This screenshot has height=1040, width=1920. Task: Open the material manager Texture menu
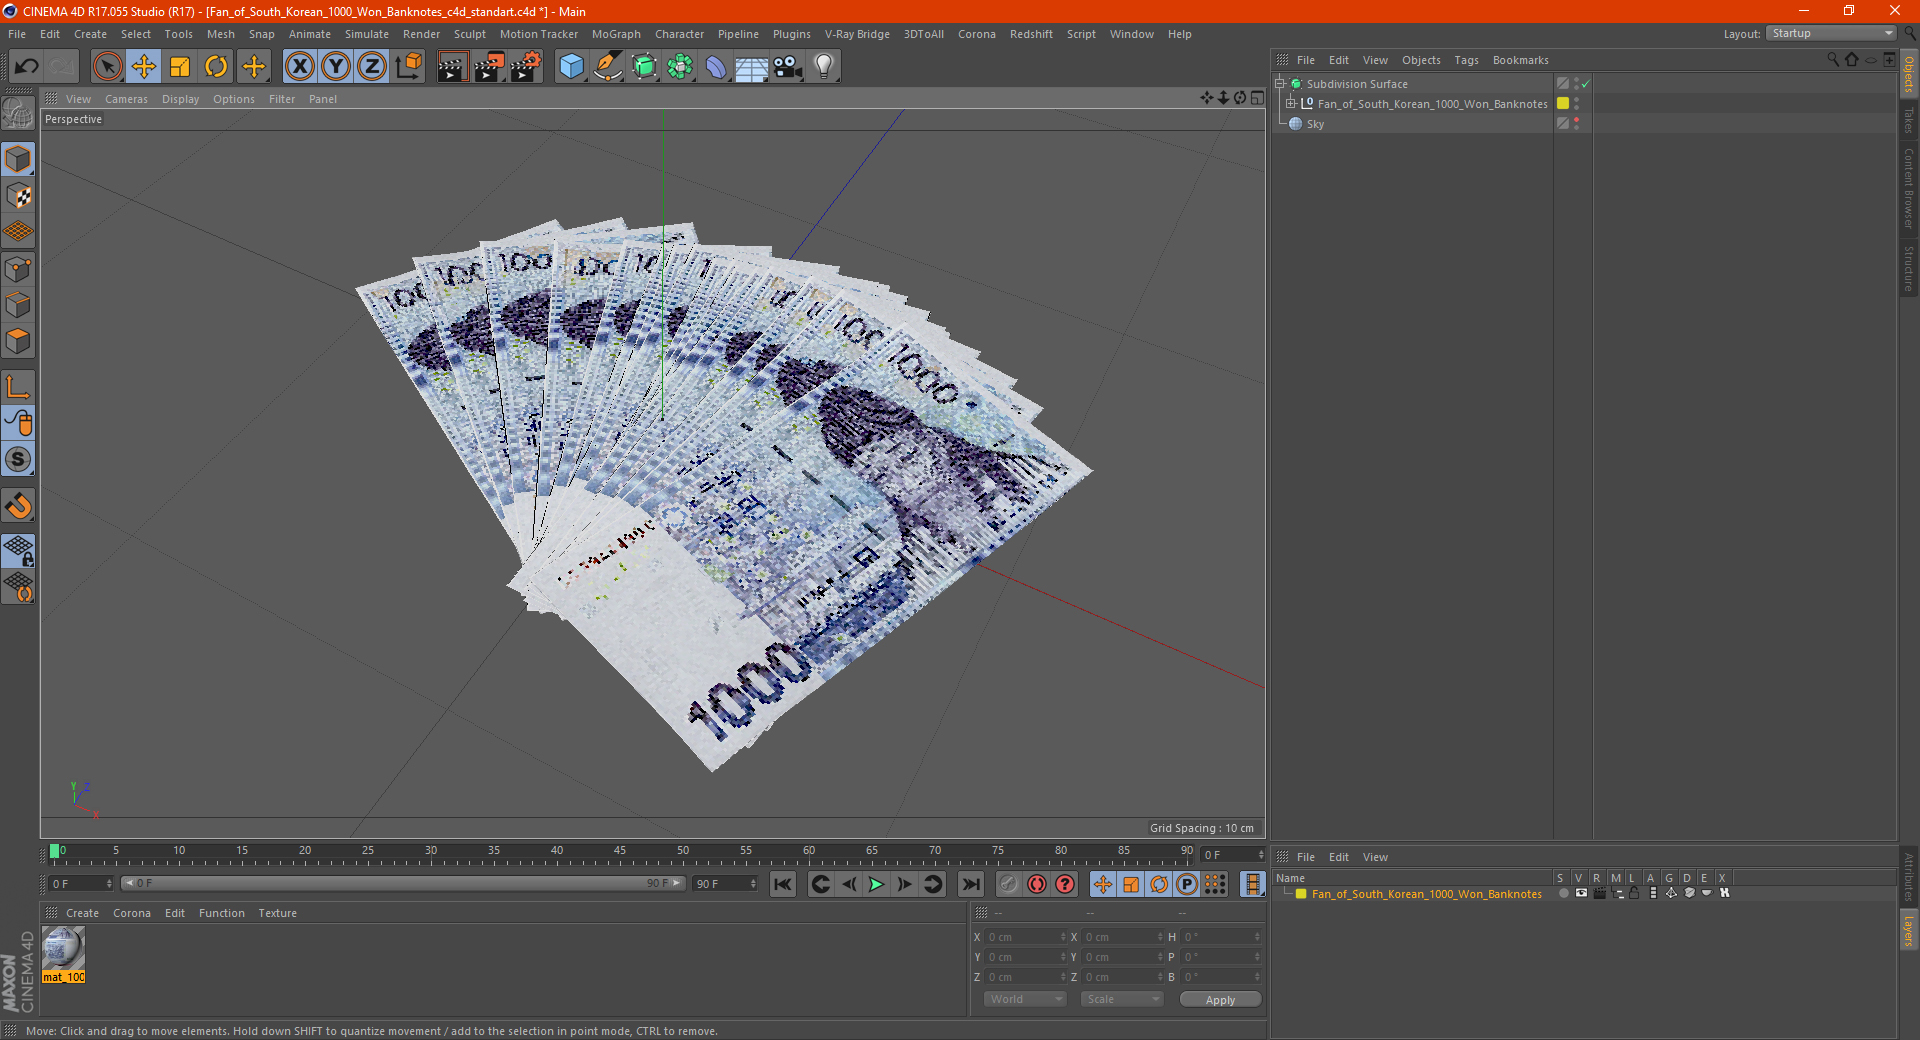coord(277,913)
